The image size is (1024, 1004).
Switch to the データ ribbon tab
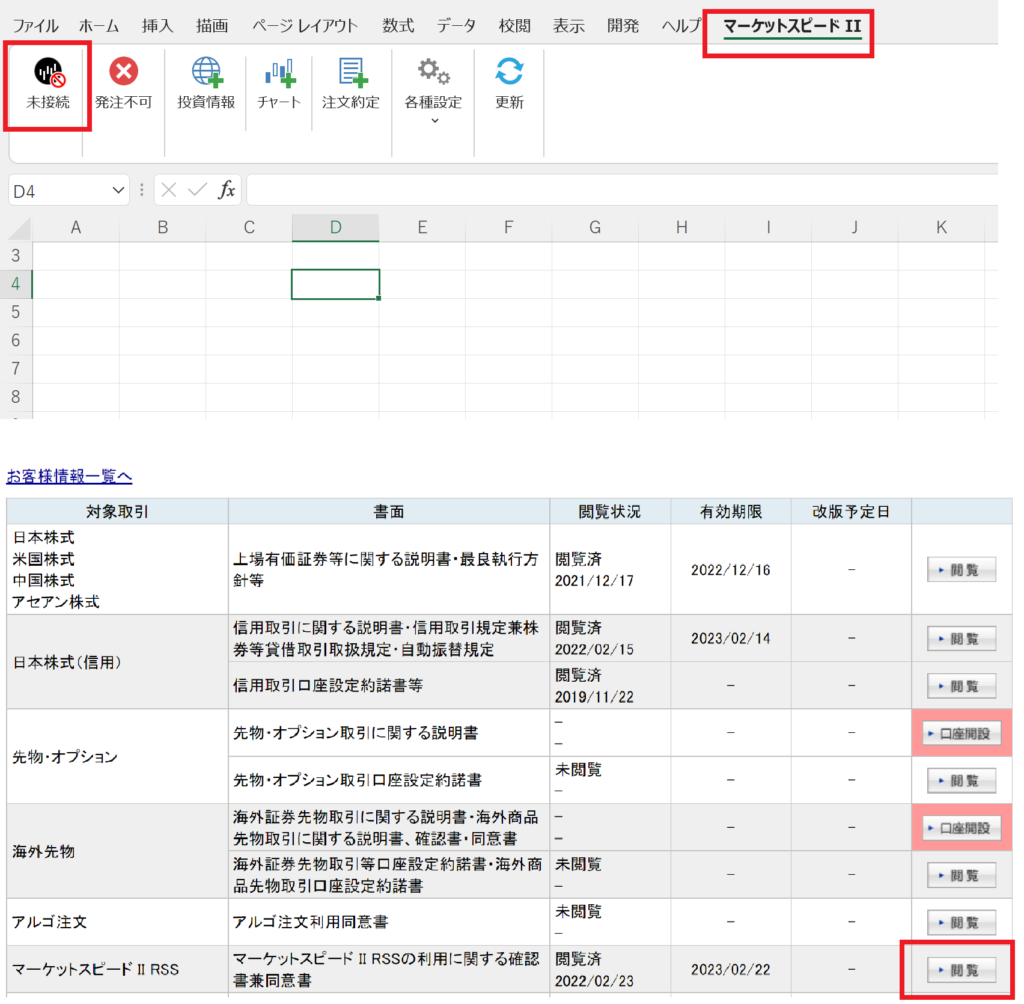(x=456, y=26)
